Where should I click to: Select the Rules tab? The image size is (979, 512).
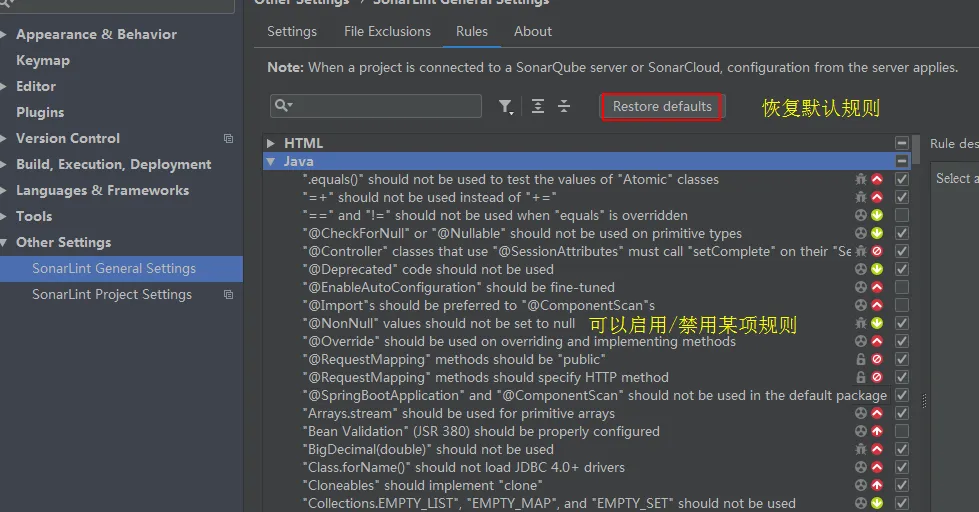(x=471, y=31)
